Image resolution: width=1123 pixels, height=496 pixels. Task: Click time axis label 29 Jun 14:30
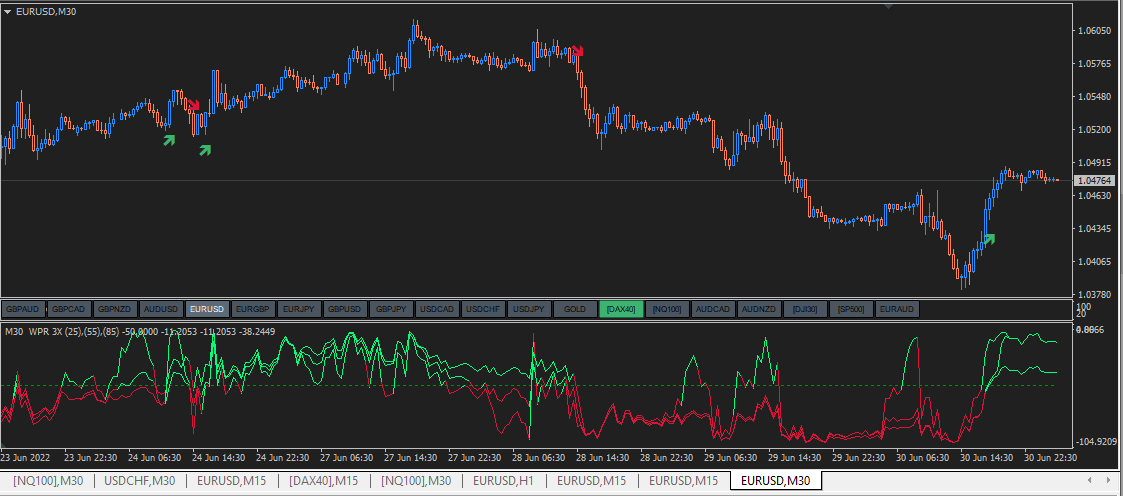(x=793, y=457)
